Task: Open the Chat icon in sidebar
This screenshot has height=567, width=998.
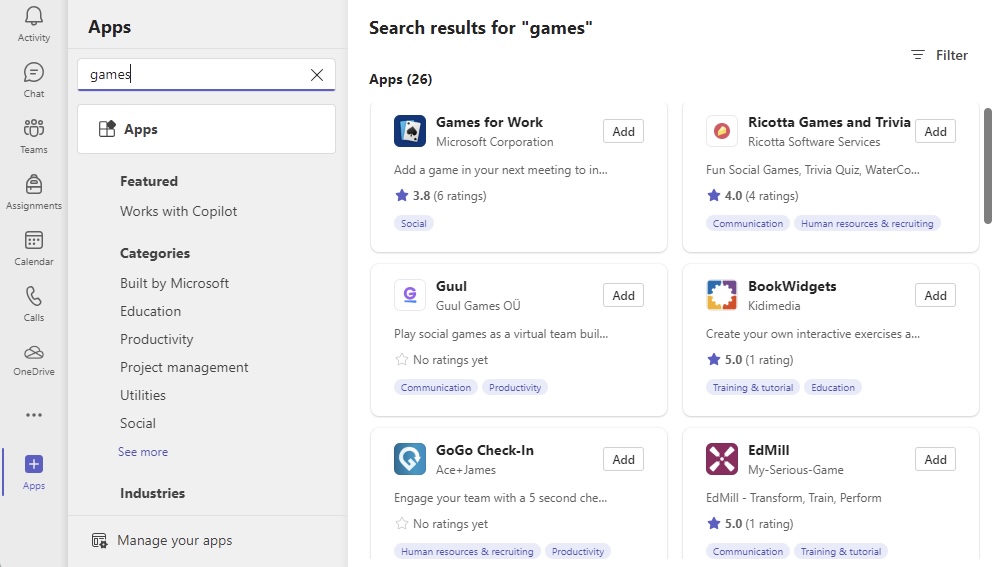Action: tap(34, 72)
